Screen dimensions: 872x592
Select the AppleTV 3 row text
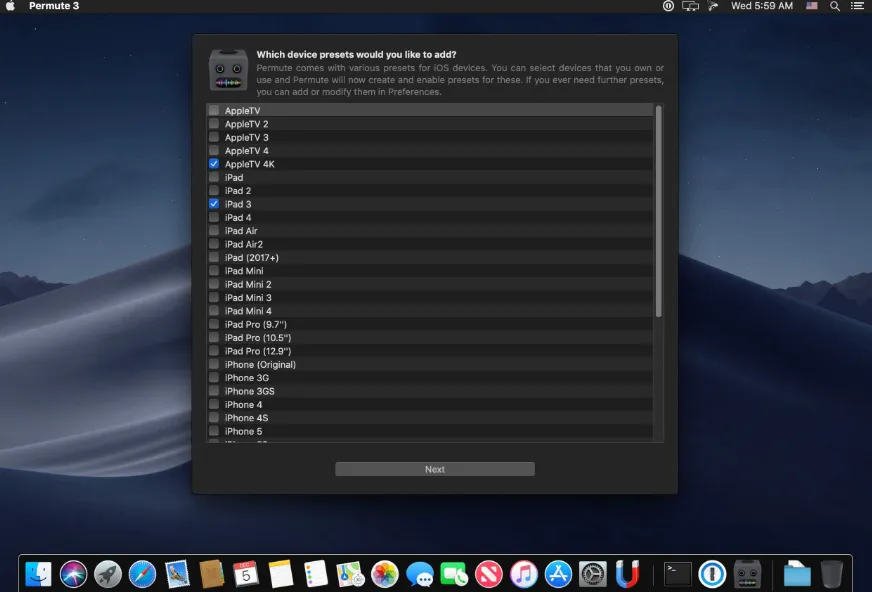pyautogui.click(x=246, y=137)
